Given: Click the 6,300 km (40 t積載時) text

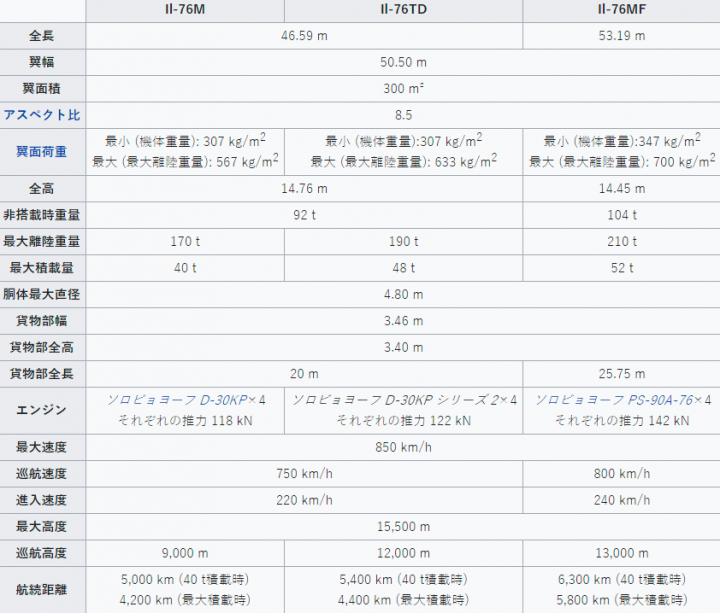Looking at the screenshot, I should (622, 579).
